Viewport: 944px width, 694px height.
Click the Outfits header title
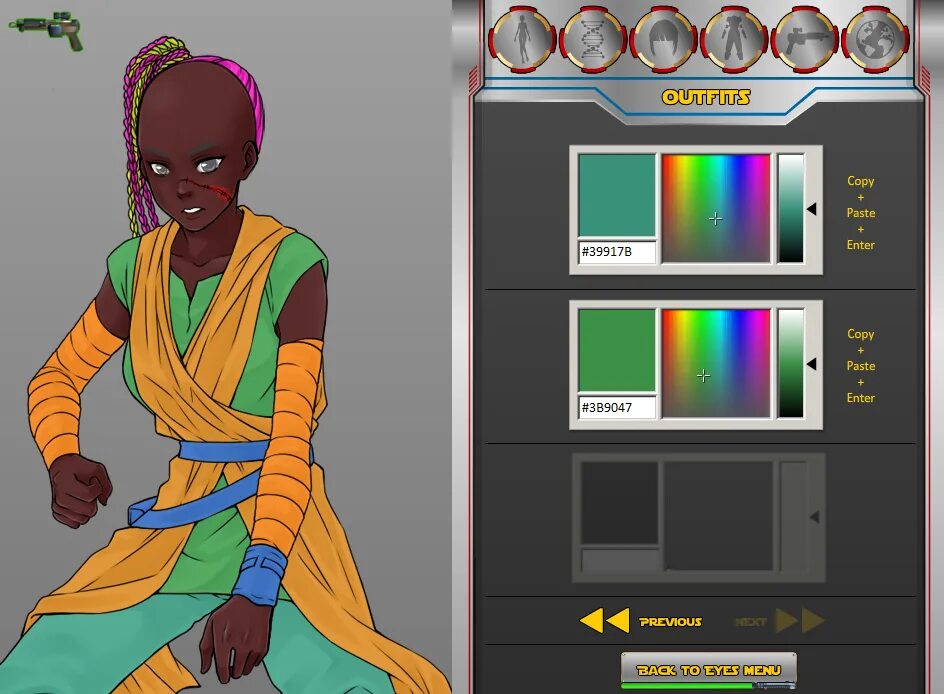[706, 97]
